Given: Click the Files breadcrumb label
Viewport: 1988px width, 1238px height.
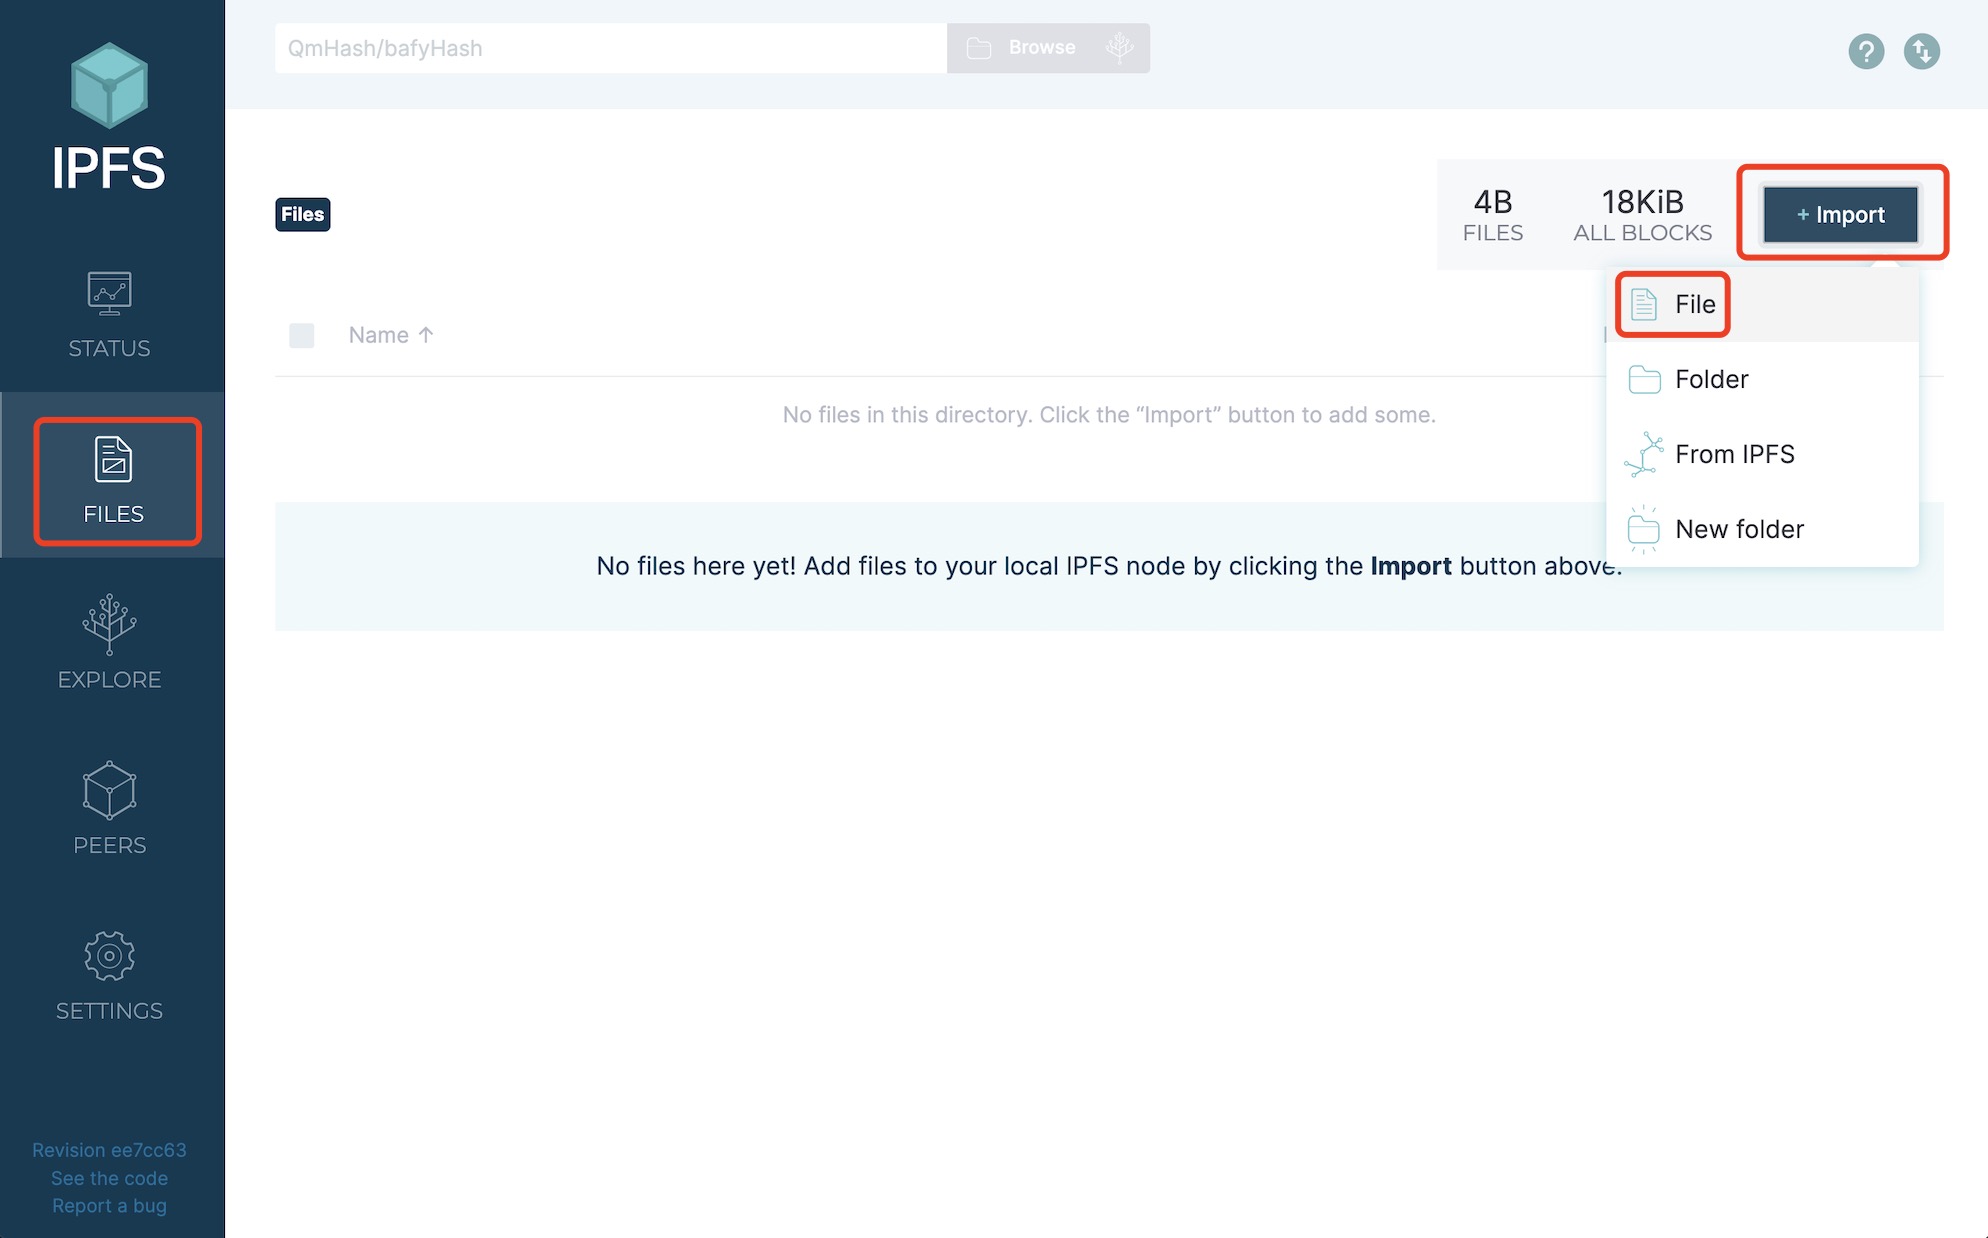Looking at the screenshot, I should point(303,214).
